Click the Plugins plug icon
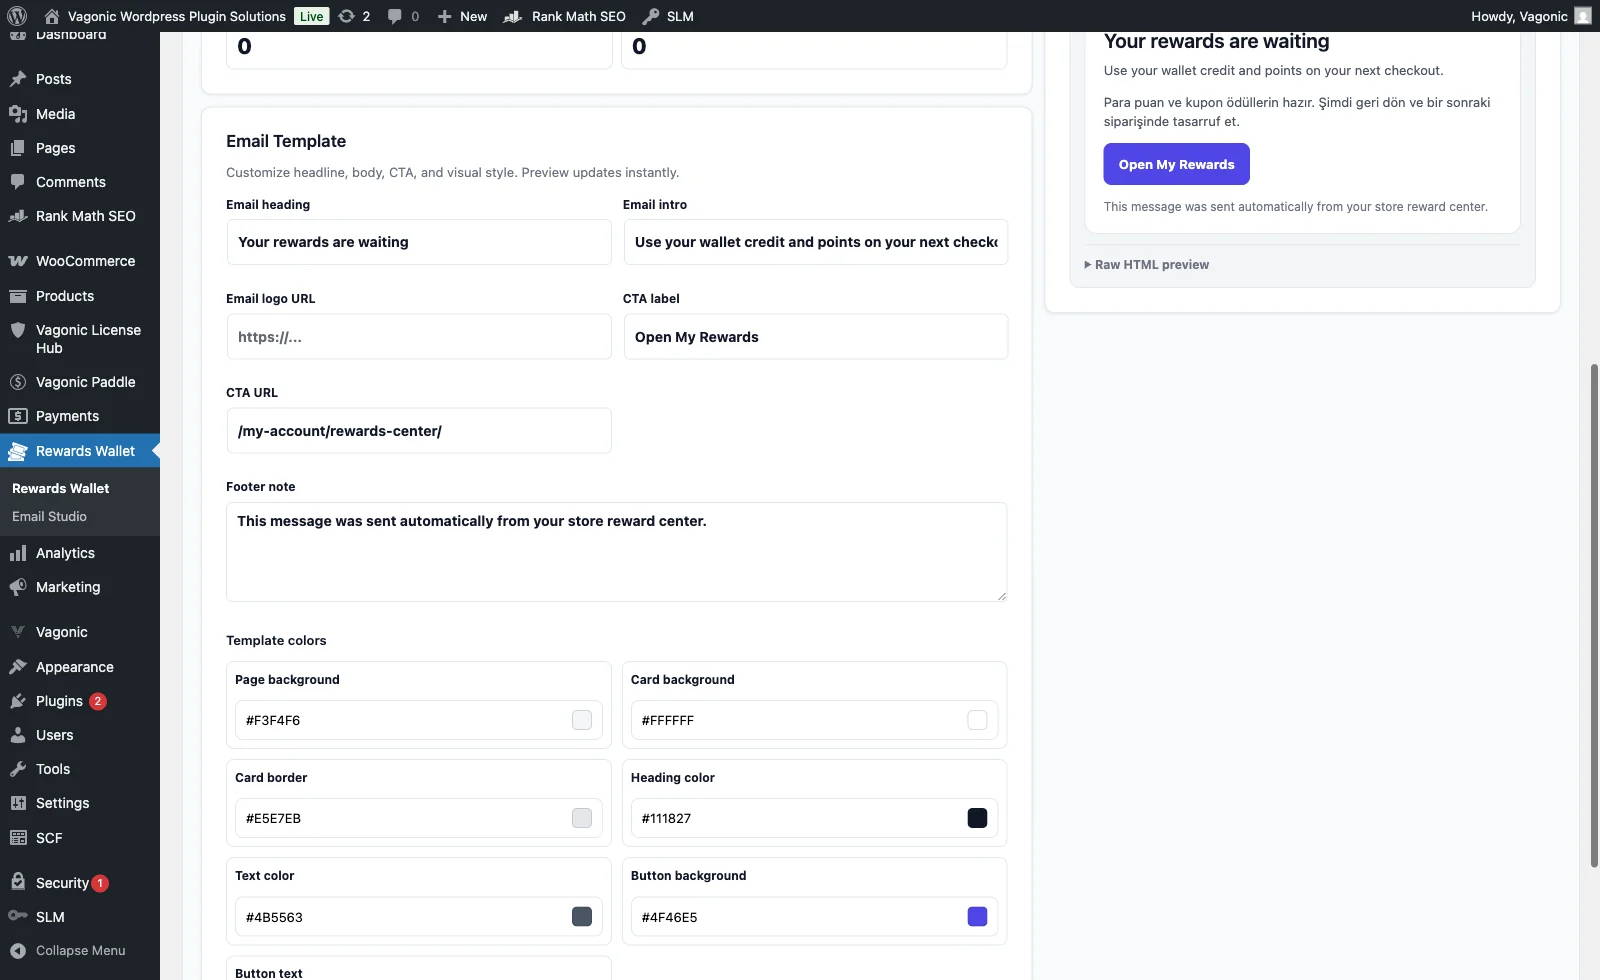Image resolution: width=1600 pixels, height=980 pixels. coord(18,701)
